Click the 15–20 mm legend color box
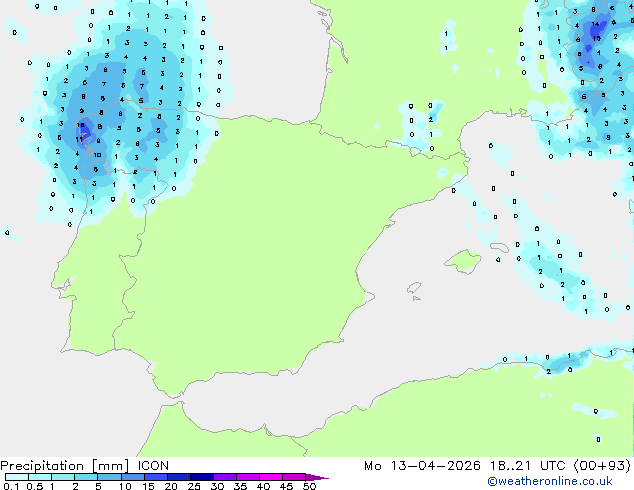The image size is (634, 490). point(155,477)
